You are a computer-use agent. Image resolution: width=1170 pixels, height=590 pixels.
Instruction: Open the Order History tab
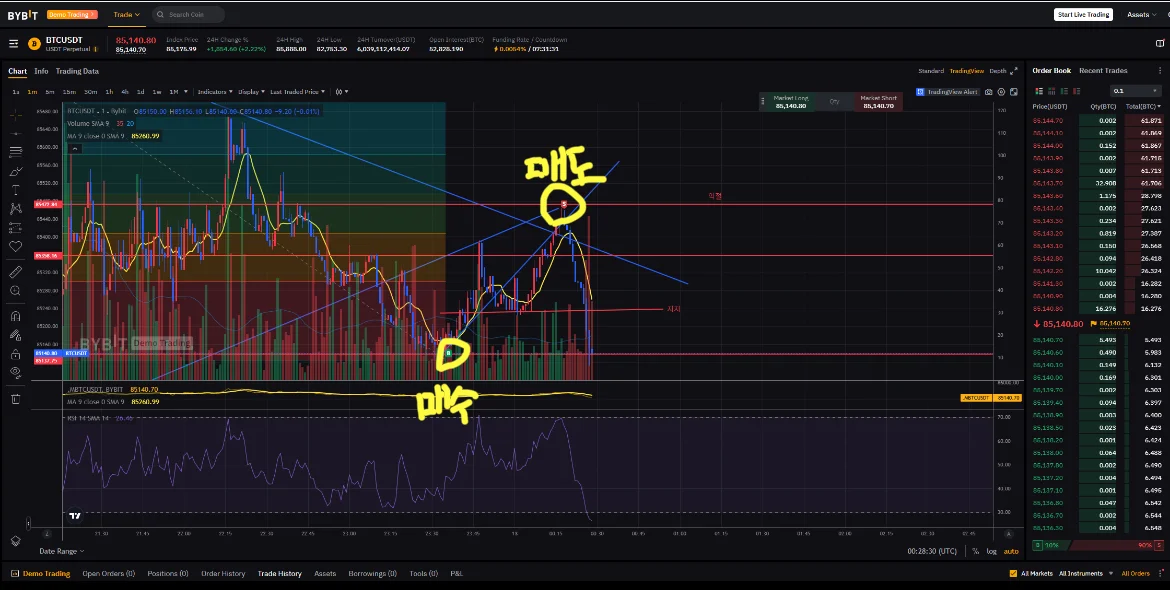[x=223, y=574]
